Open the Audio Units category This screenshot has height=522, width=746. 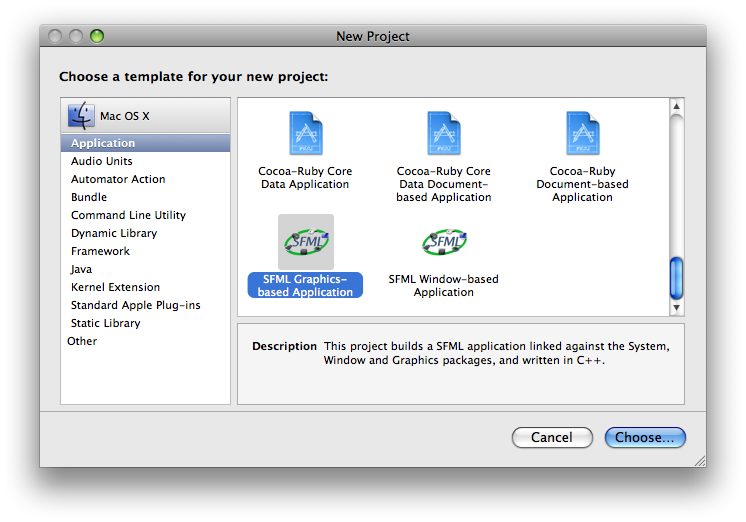(x=101, y=161)
